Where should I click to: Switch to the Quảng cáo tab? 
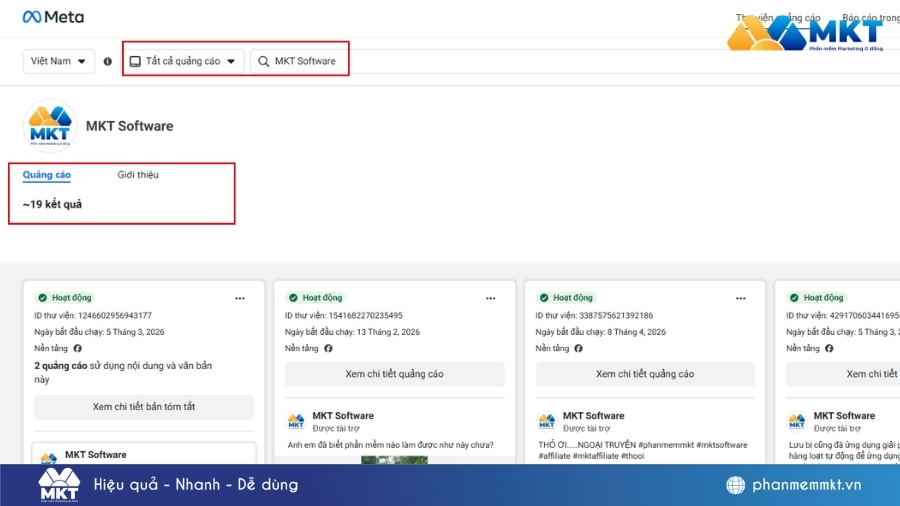pyautogui.click(x=46, y=175)
